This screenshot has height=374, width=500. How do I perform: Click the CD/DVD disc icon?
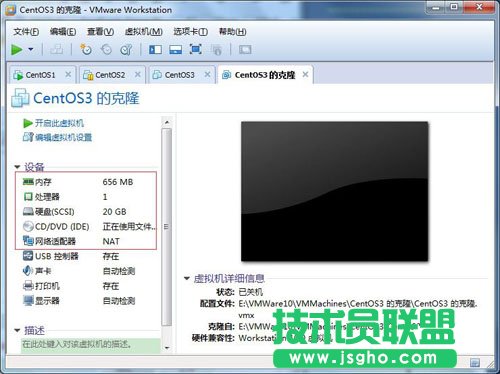[28, 226]
